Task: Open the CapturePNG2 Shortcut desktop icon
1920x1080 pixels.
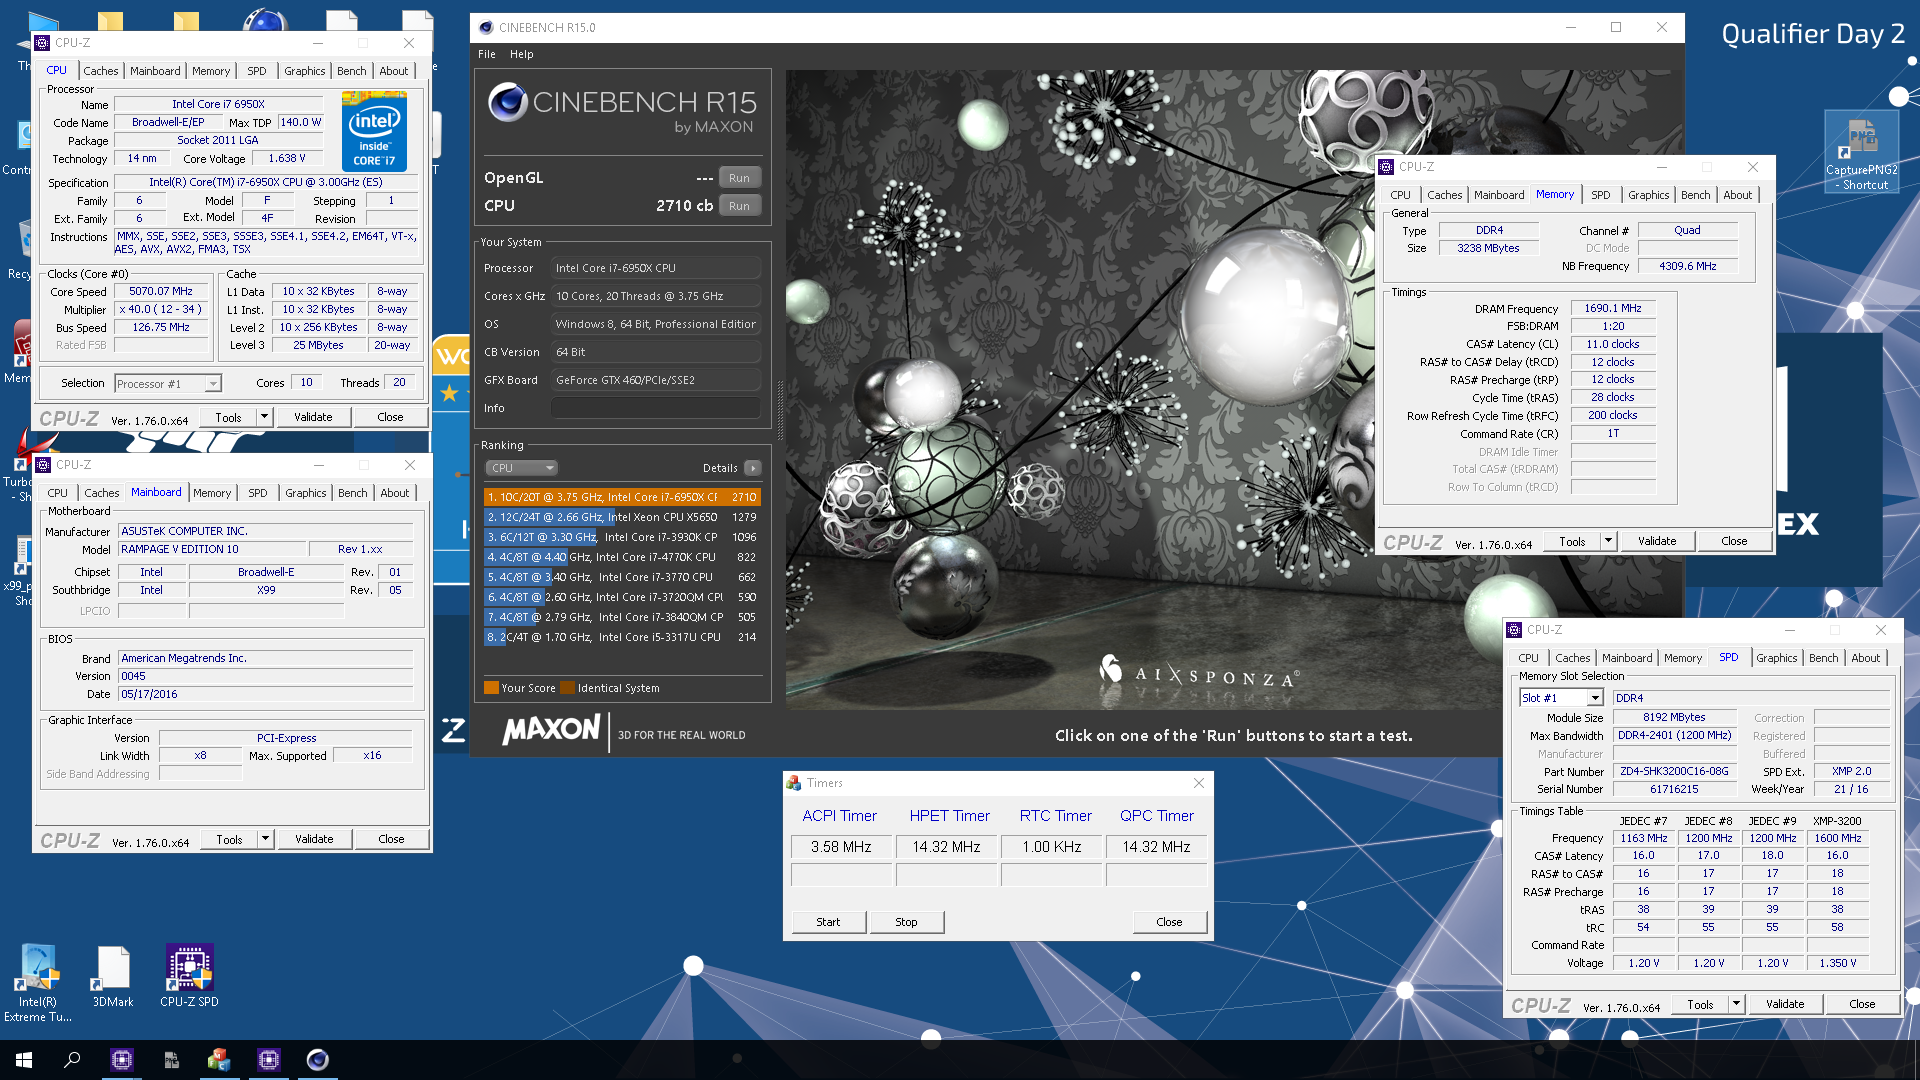Action: pyautogui.click(x=1862, y=151)
